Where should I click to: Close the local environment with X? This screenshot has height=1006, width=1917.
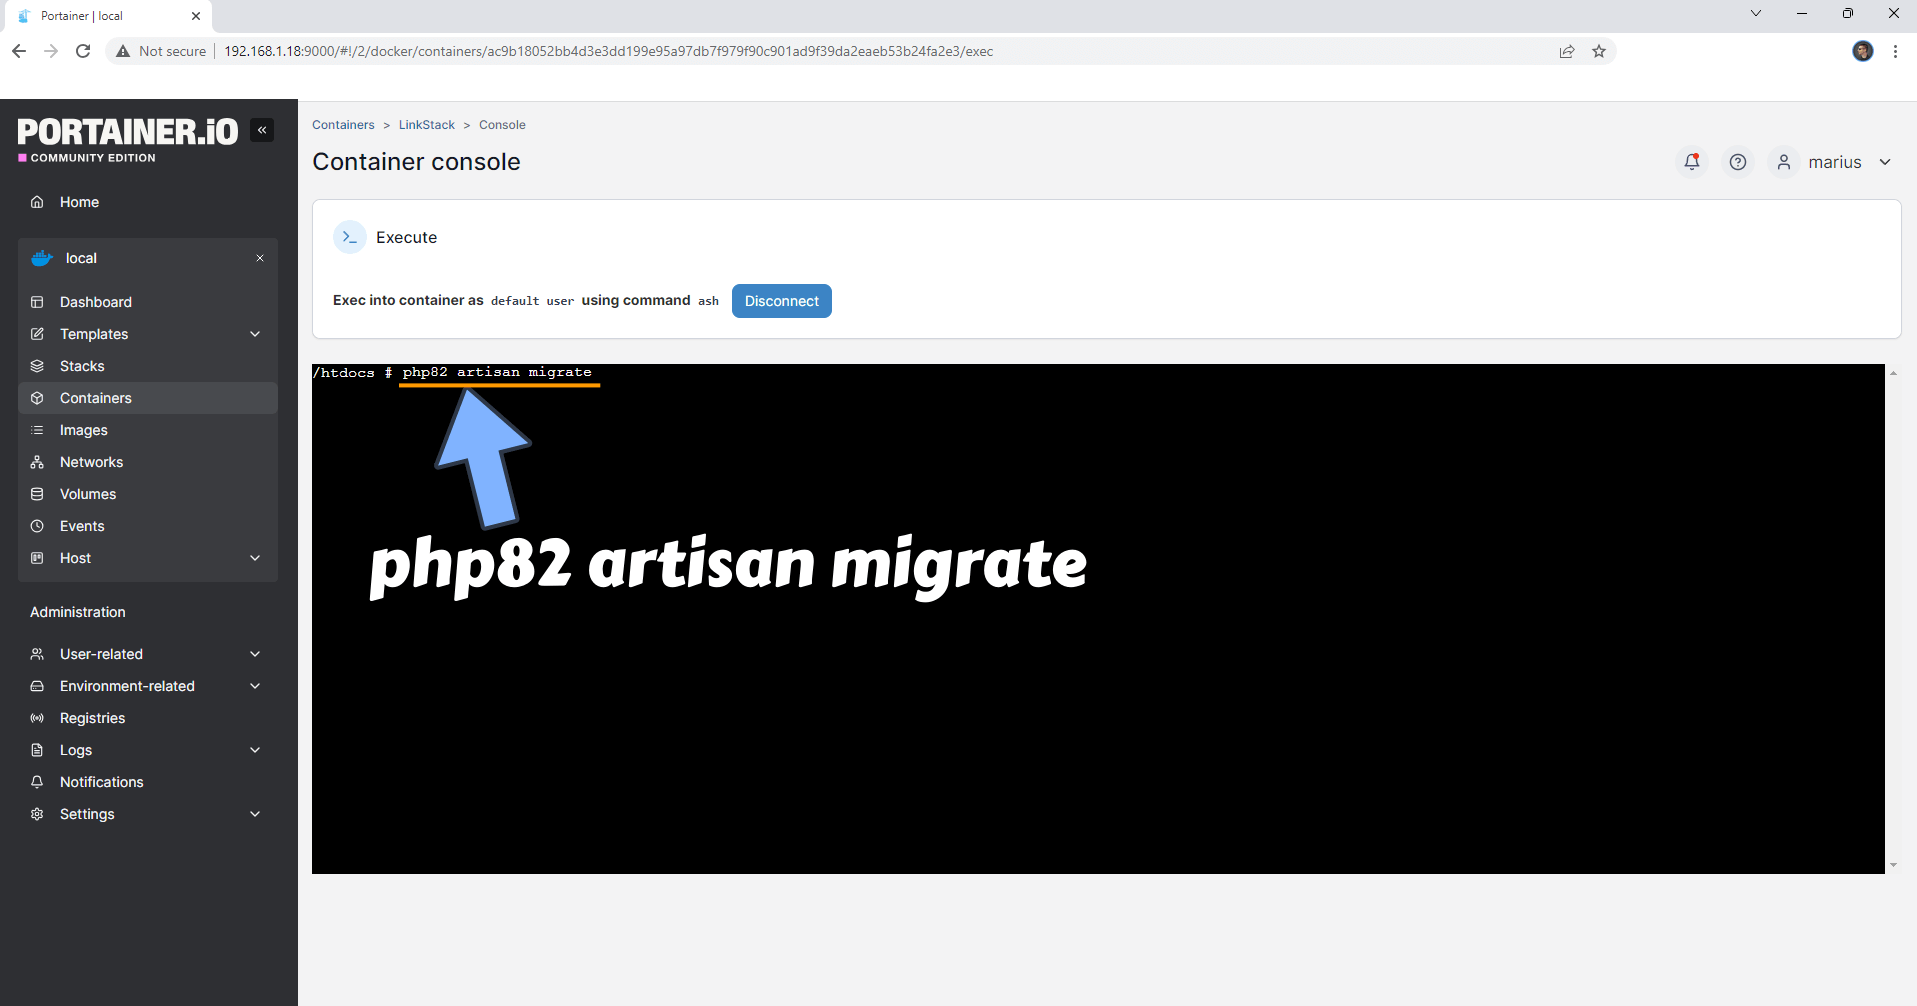[260, 258]
